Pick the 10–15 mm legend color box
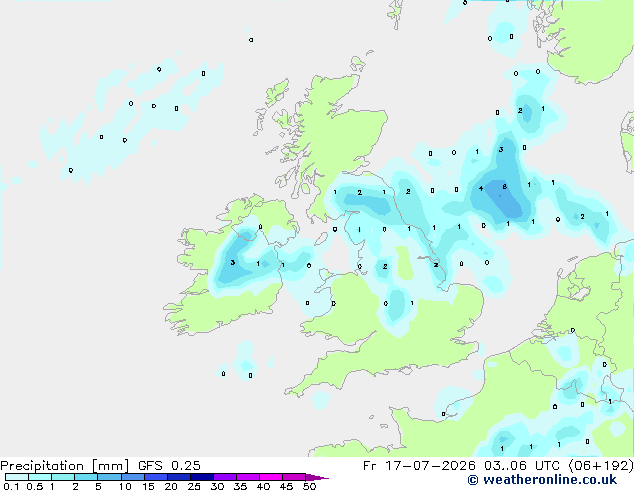The height and width of the screenshot is (490, 634). (133, 477)
